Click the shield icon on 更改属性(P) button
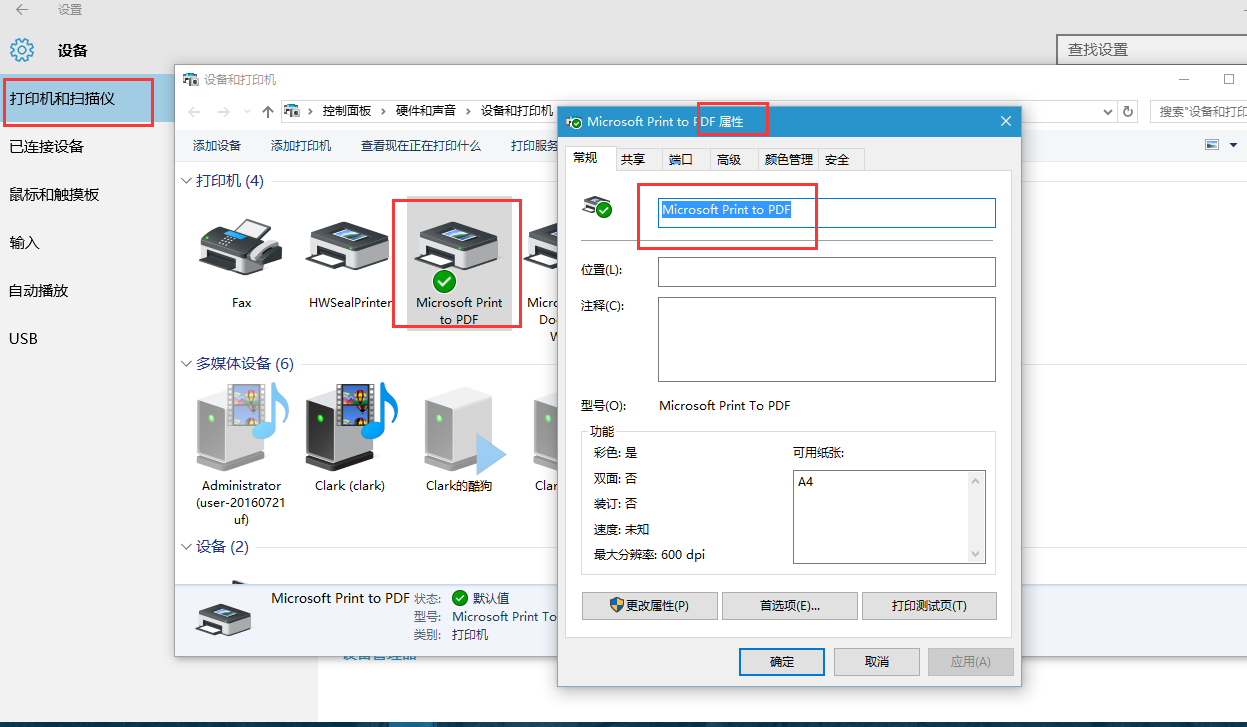 click(x=617, y=605)
